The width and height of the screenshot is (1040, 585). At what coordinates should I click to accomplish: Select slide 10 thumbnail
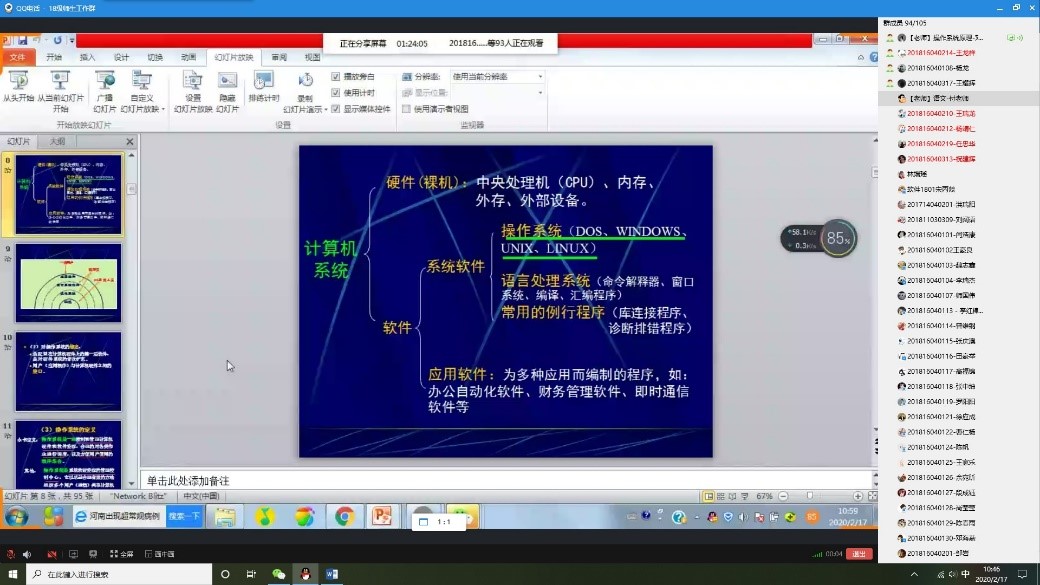click(x=69, y=371)
